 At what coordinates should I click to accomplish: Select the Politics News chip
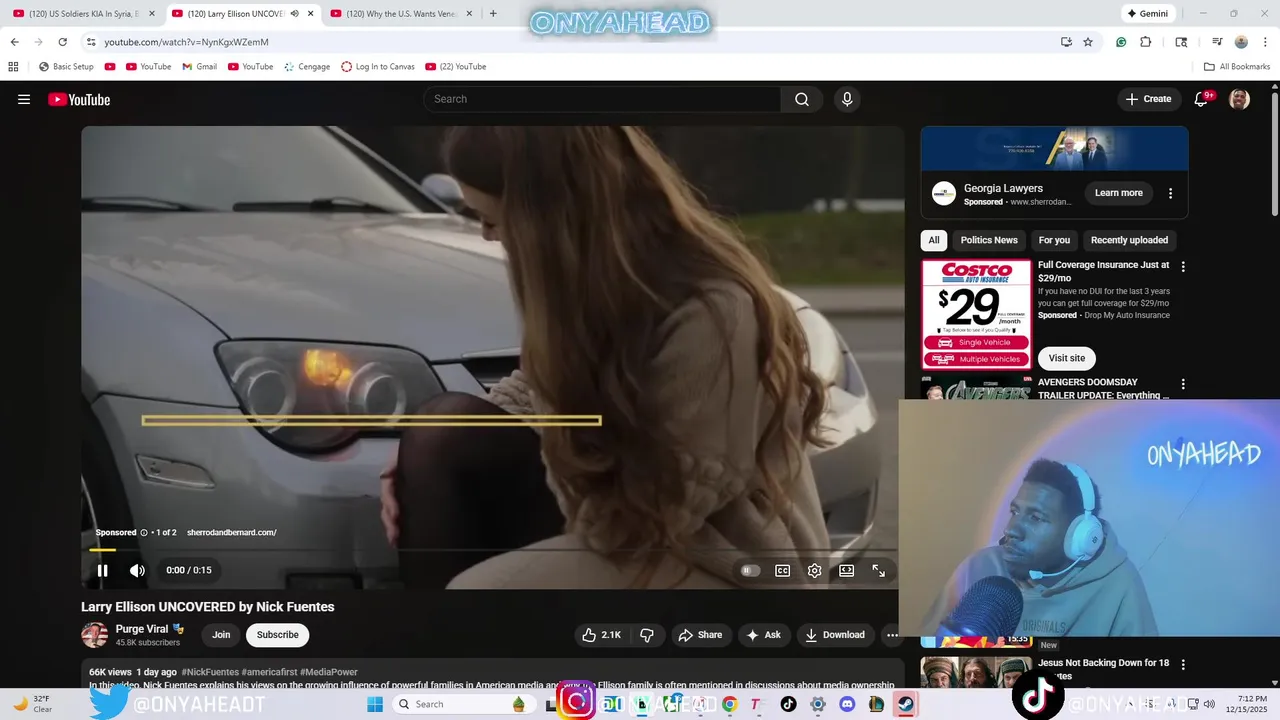989,240
